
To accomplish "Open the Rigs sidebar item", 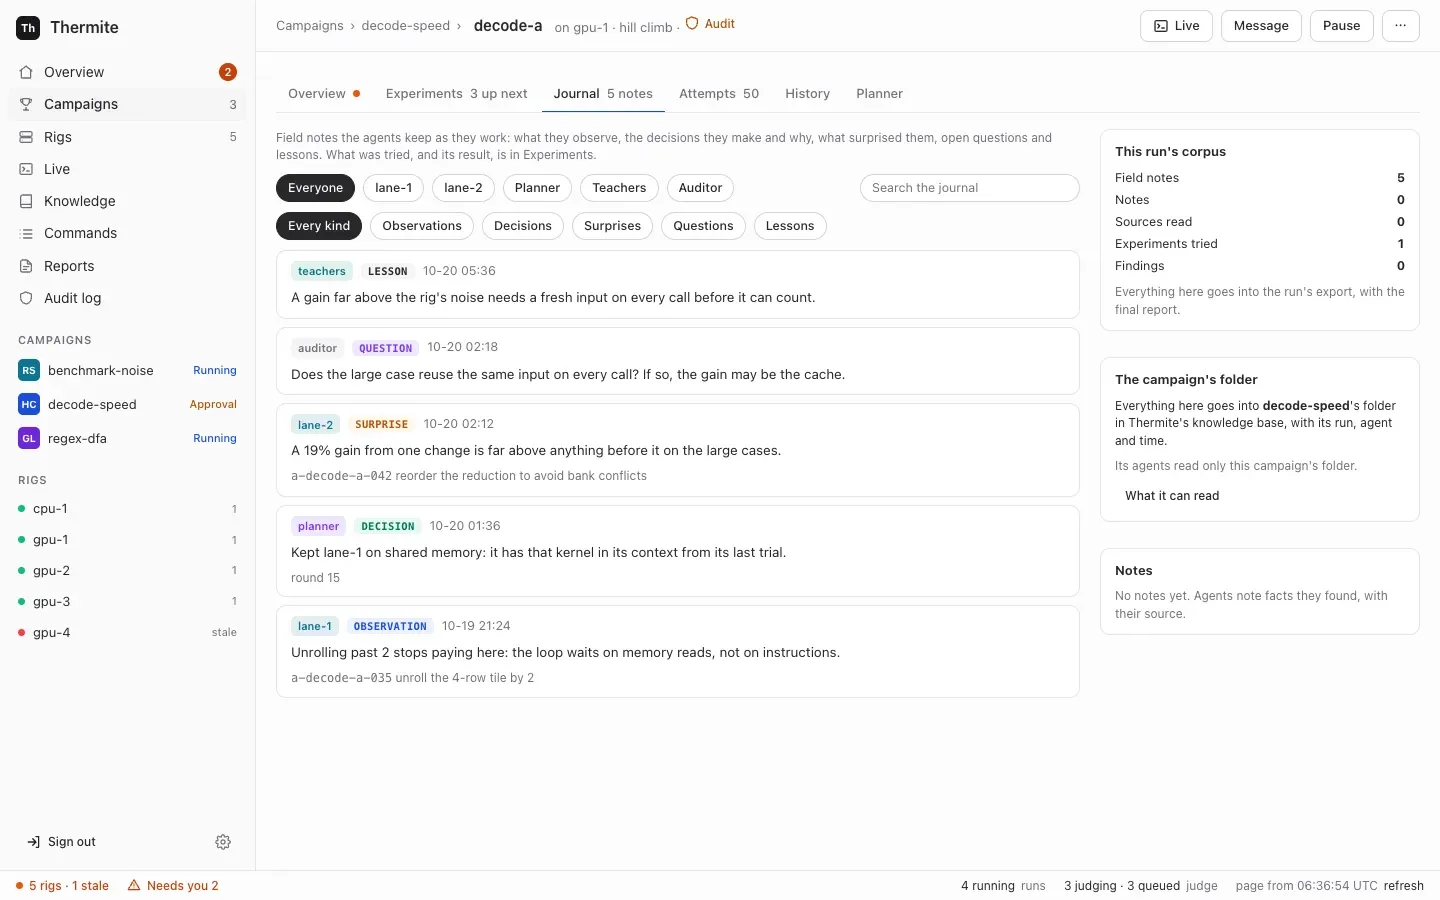I will click(128, 137).
